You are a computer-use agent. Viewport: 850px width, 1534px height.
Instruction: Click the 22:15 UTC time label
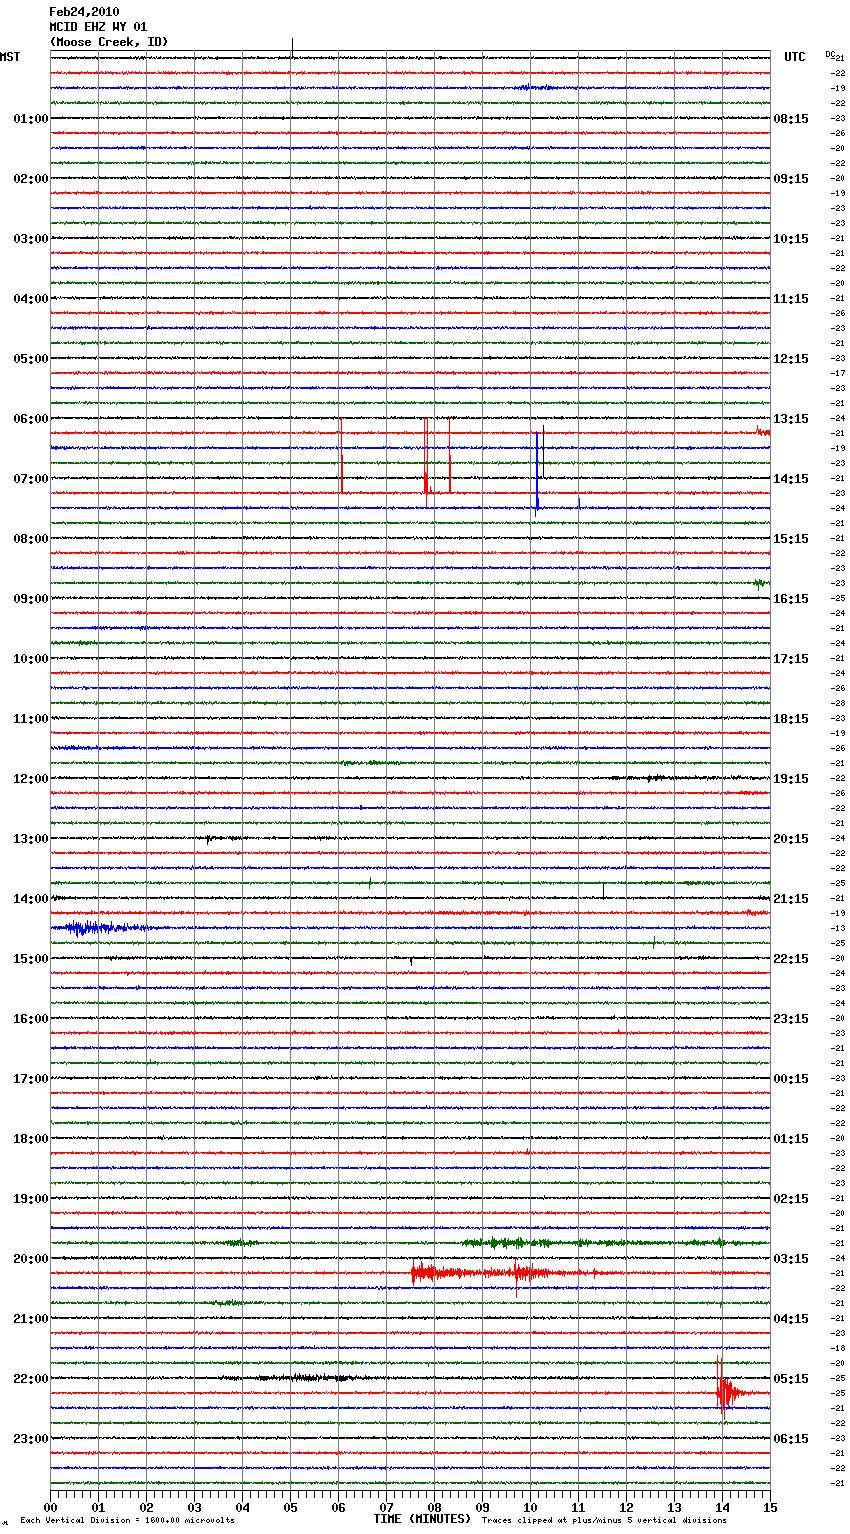(x=791, y=959)
